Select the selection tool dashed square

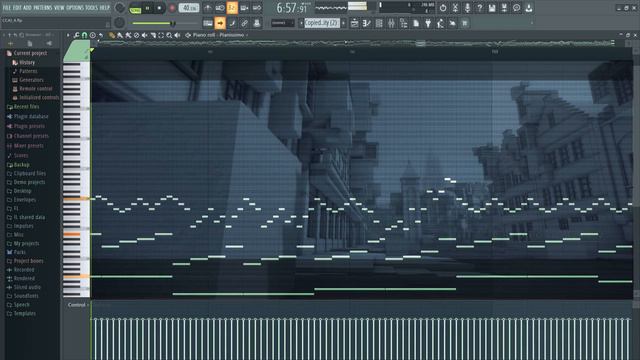[161, 36]
